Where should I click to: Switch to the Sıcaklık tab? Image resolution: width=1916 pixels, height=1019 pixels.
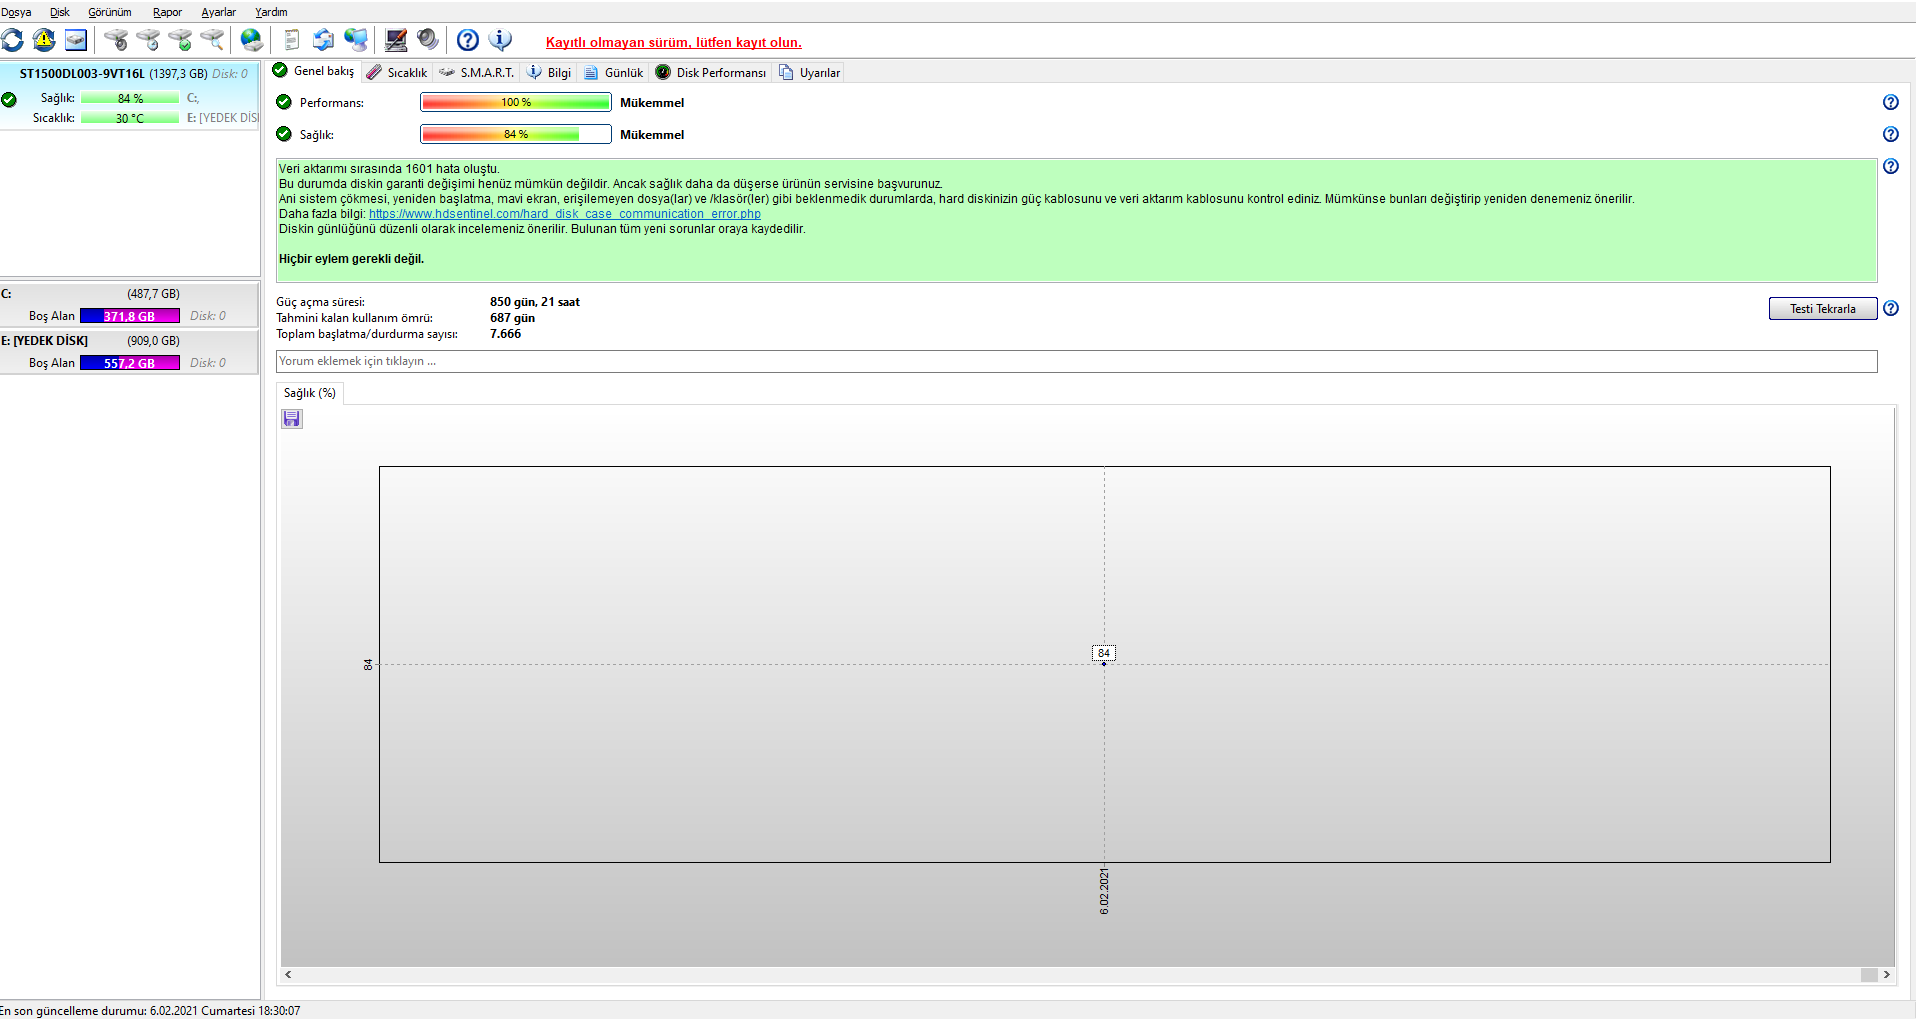pos(397,72)
